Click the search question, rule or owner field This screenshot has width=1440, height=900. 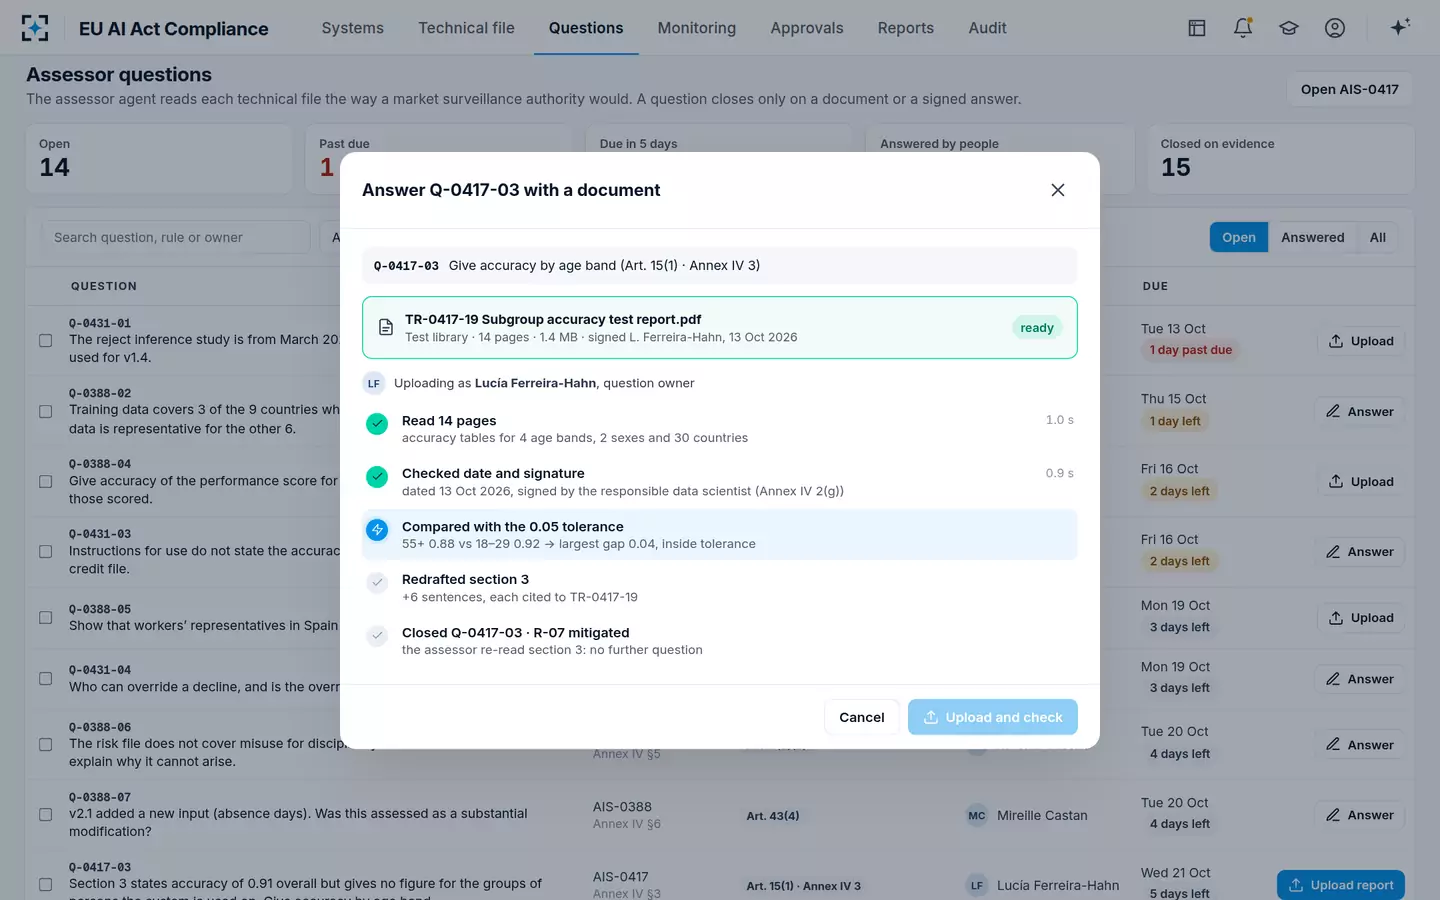pos(176,237)
